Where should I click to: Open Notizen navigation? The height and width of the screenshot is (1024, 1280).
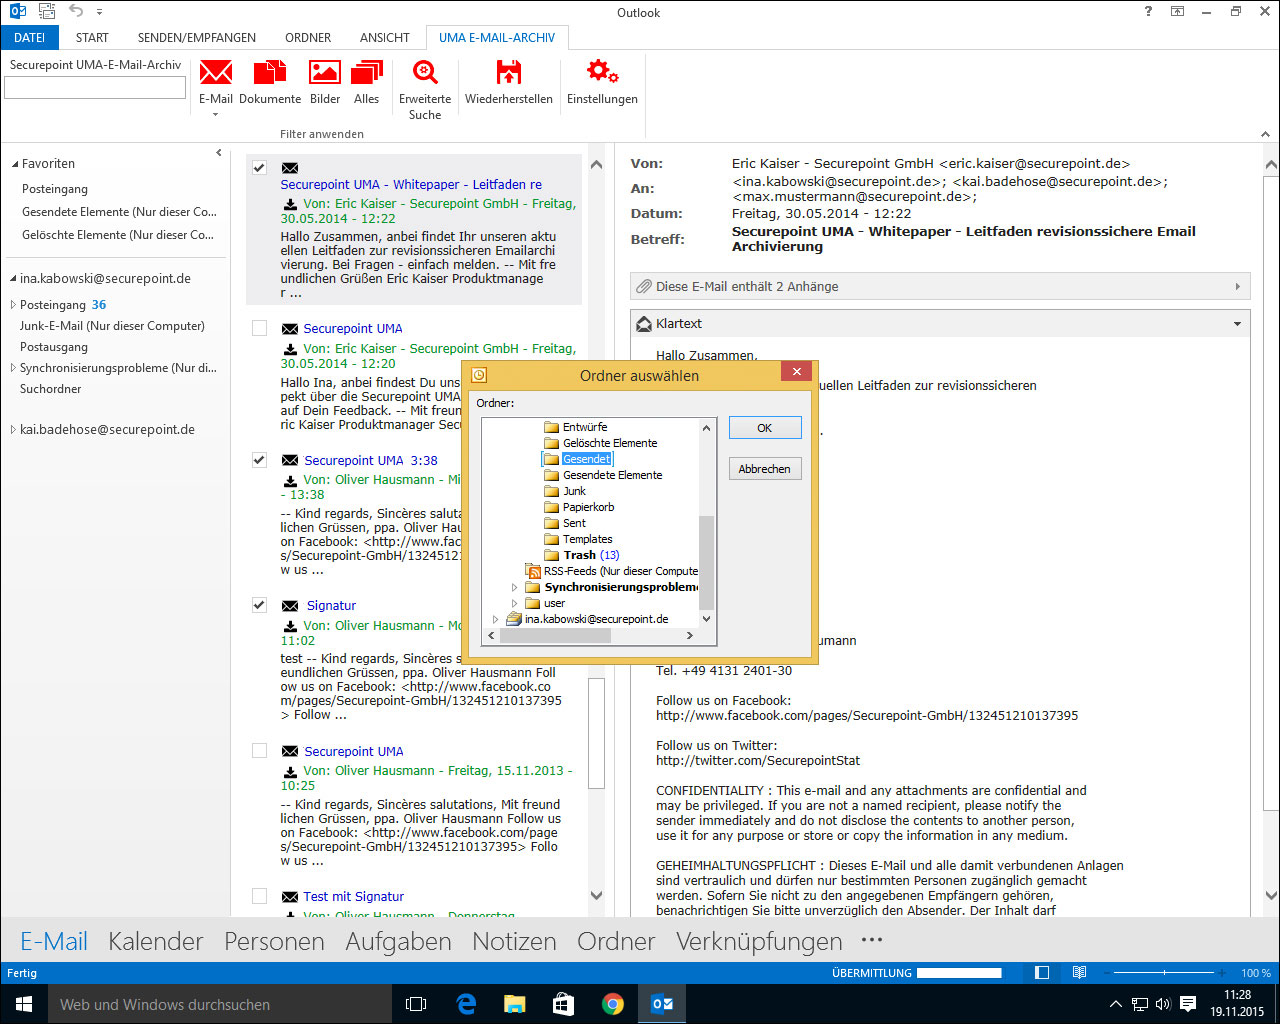click(x=514, y=941)
